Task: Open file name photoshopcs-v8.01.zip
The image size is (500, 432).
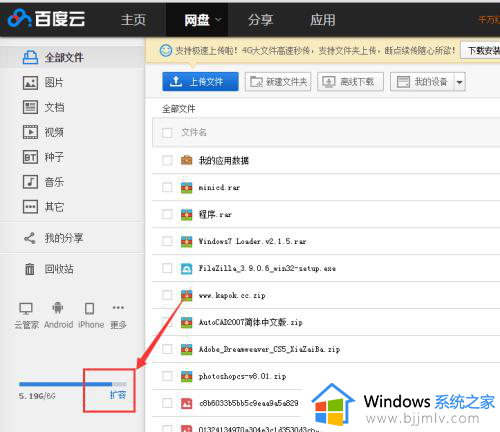Action: point(242,376)
